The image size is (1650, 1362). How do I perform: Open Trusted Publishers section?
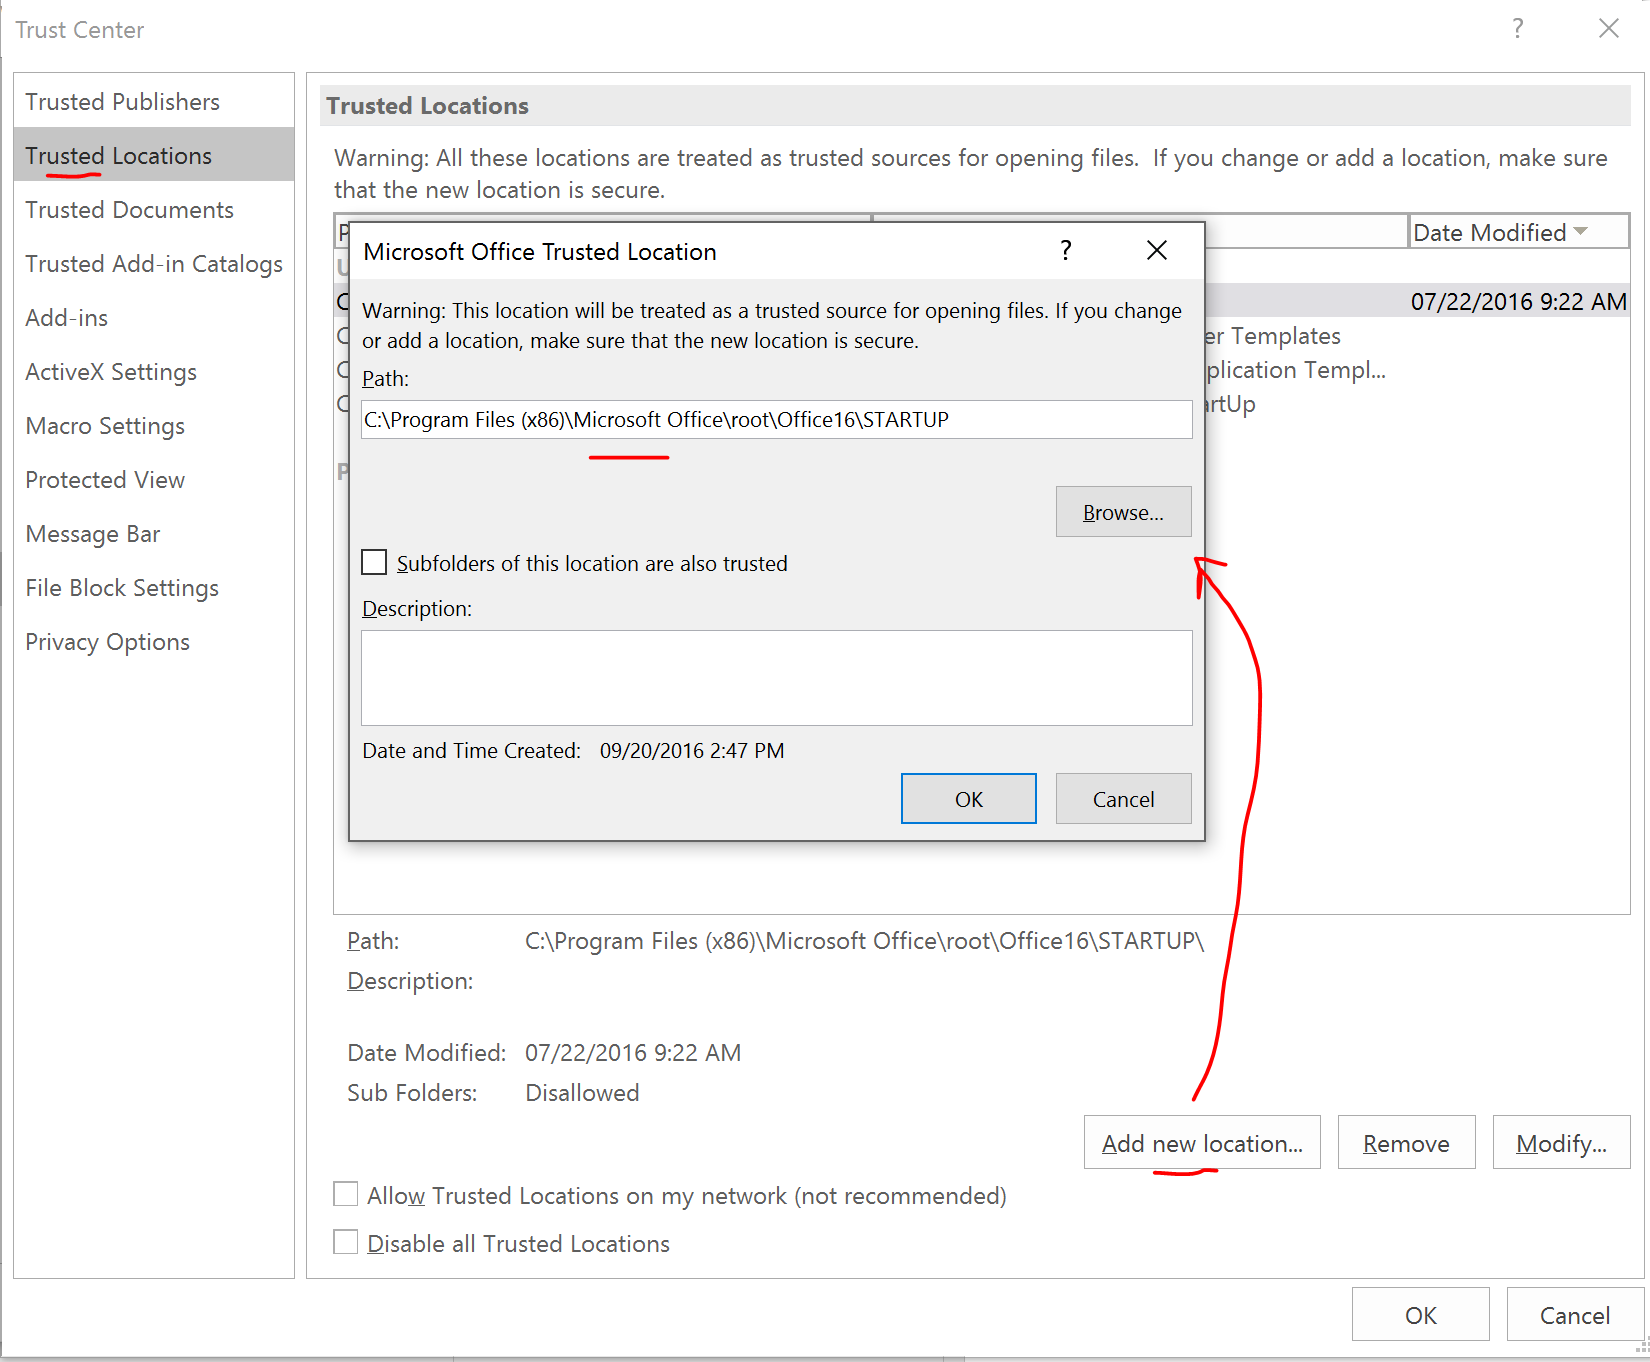(154, 102)
